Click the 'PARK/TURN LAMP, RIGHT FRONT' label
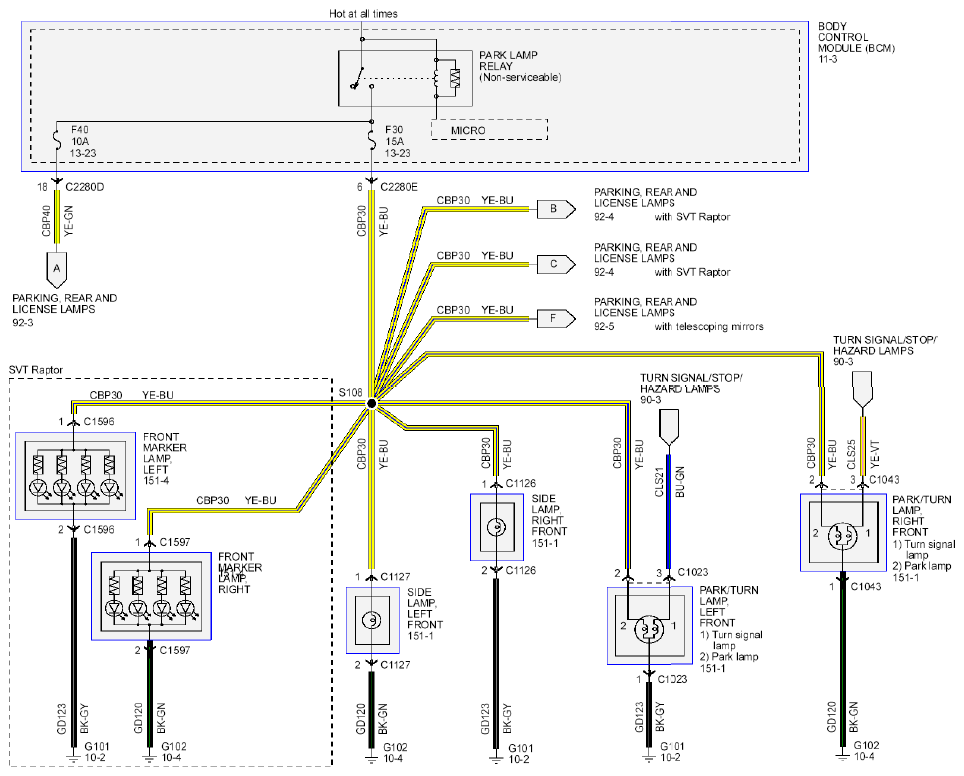 pyautogui.click(x=922, y=515)
